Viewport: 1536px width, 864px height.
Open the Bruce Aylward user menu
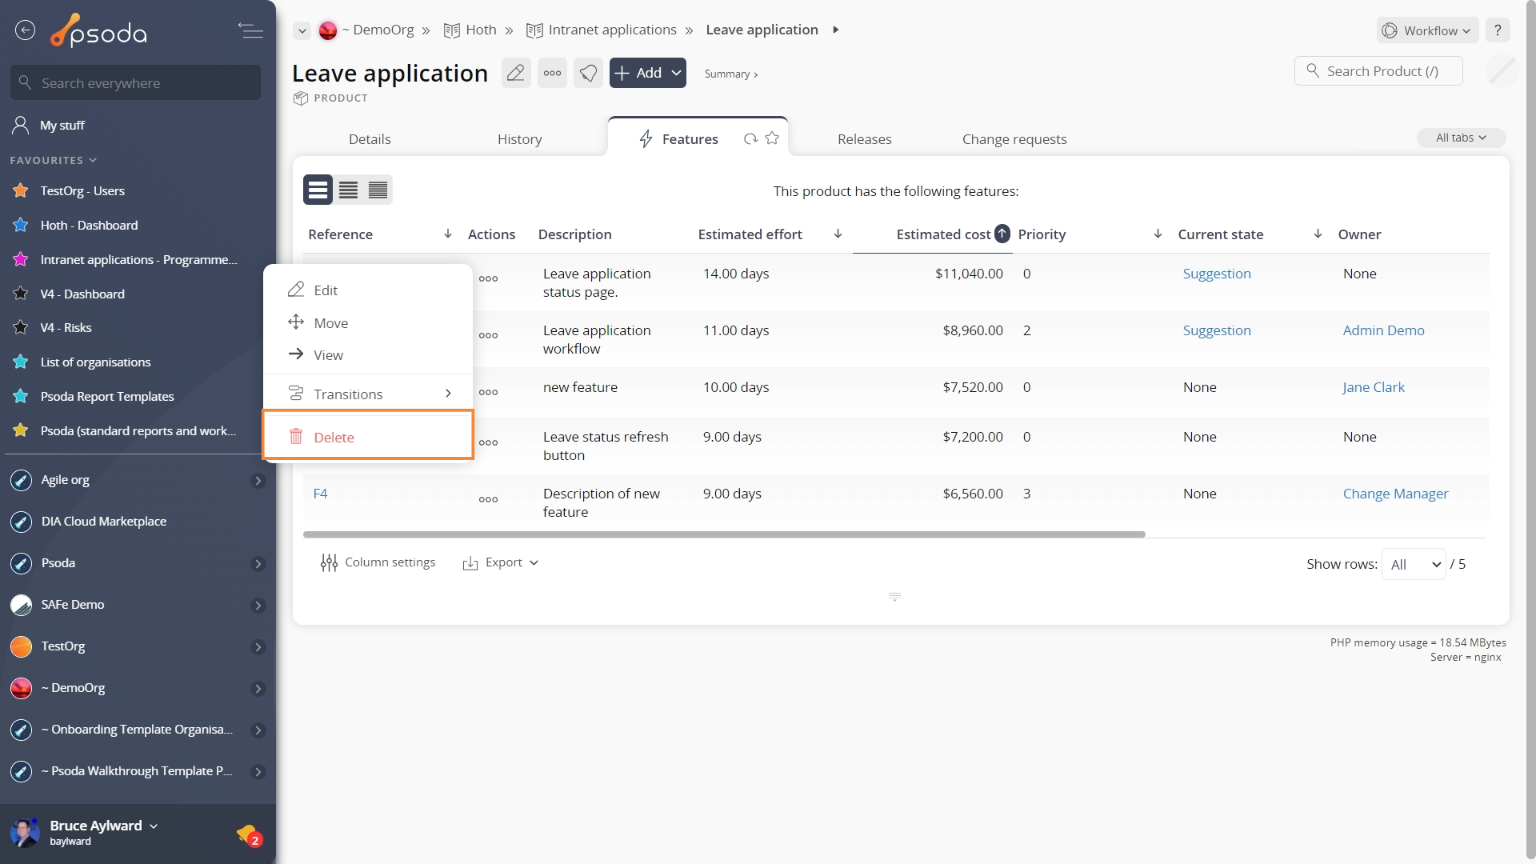click(104, 826)
